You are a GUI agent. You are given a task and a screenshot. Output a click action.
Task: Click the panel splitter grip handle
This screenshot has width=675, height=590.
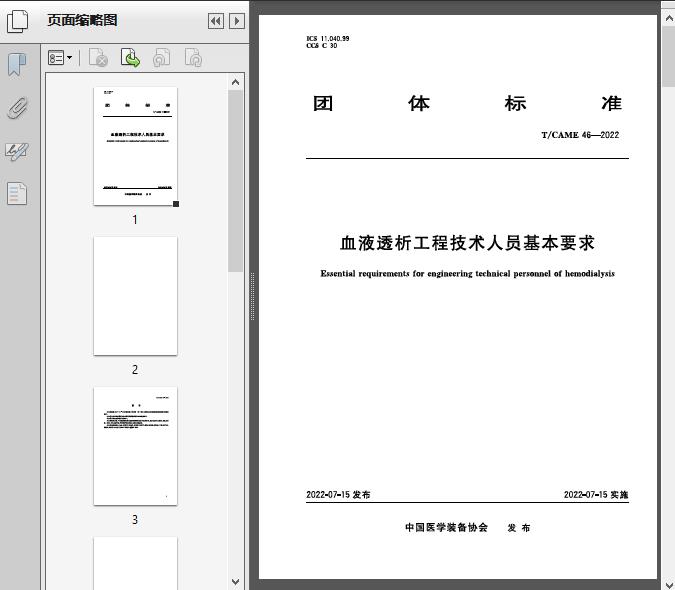coord(252,296)
